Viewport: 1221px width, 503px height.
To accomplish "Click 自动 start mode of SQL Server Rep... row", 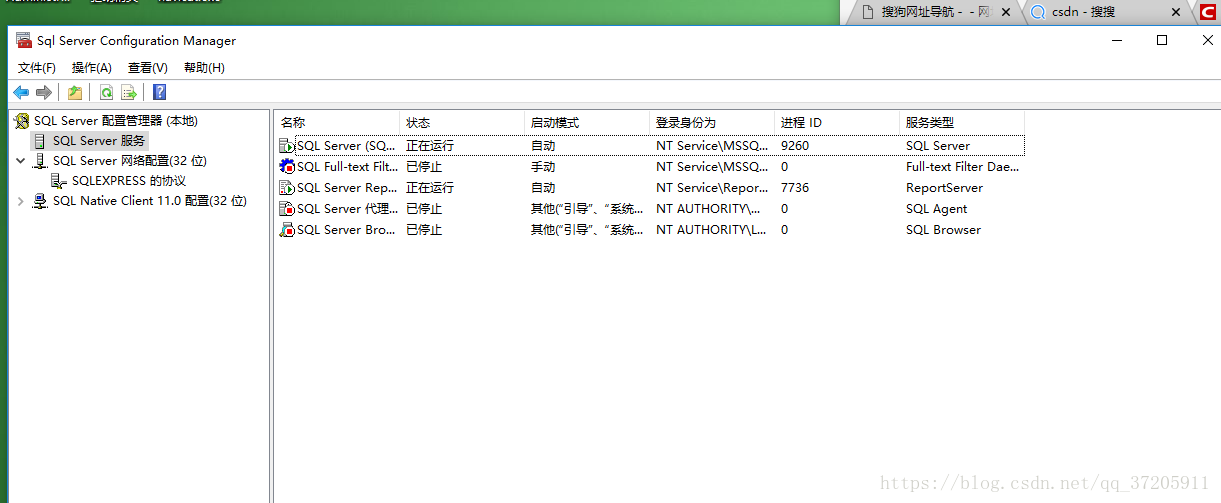I will point(543,188).
